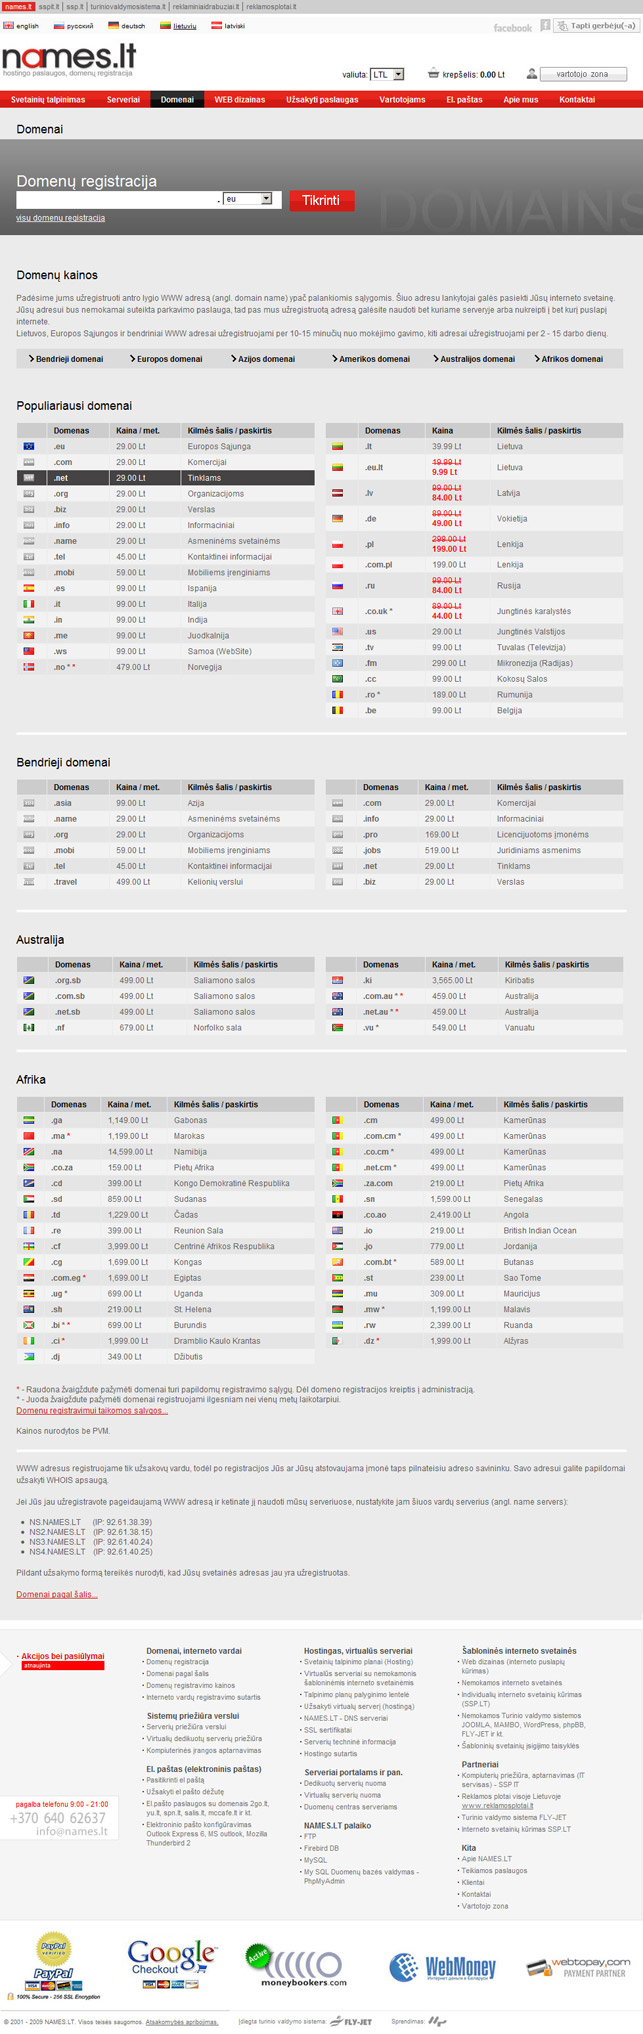Expand the Europos domenai category
The image size is (643, 2034).
point(167,358)
